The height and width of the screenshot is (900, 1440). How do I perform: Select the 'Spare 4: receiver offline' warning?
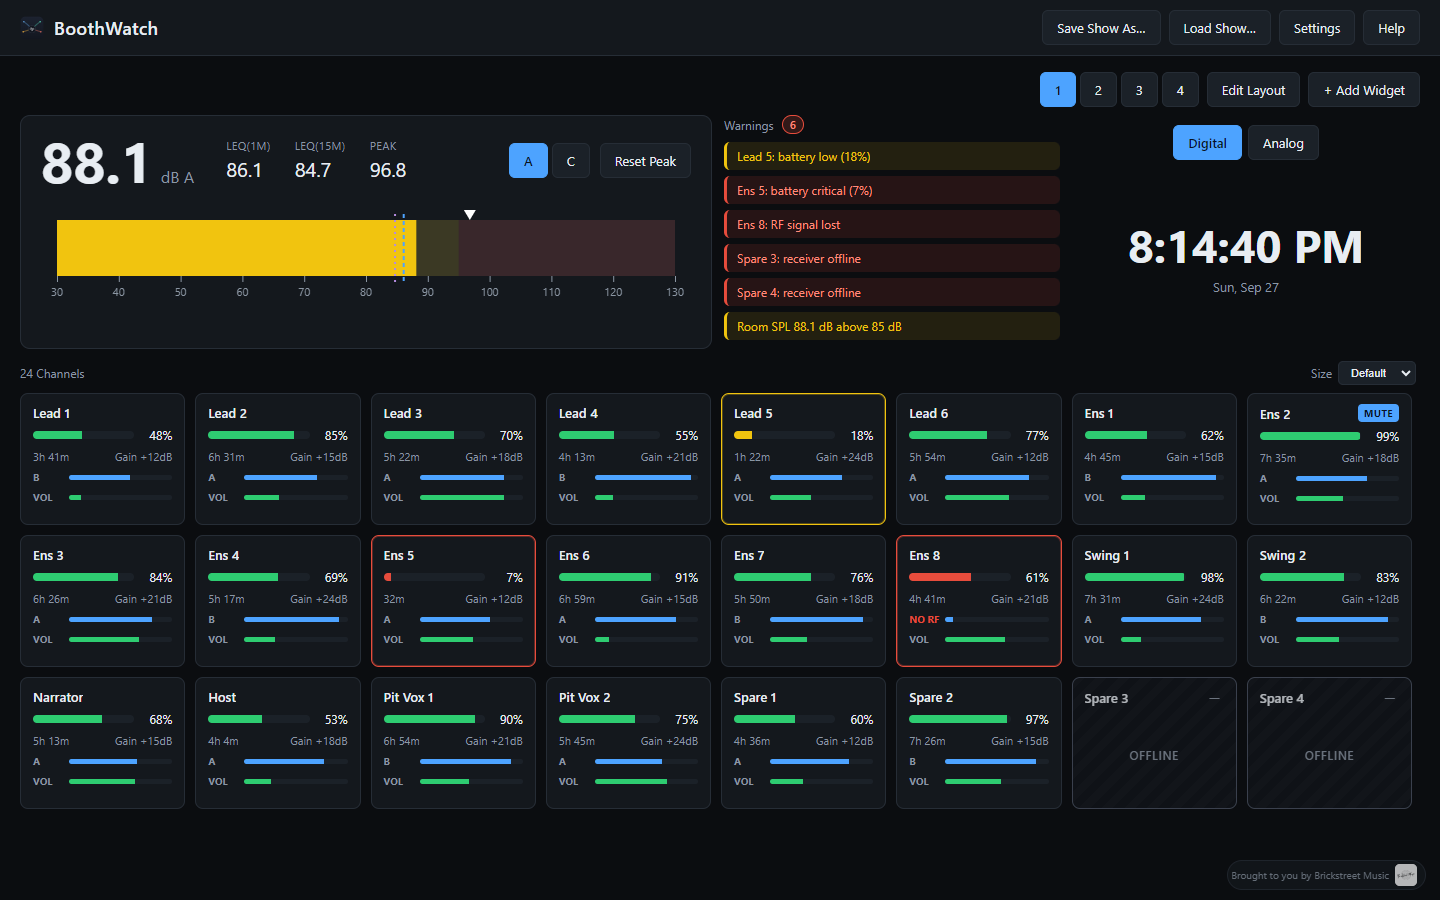click(892, 292)
